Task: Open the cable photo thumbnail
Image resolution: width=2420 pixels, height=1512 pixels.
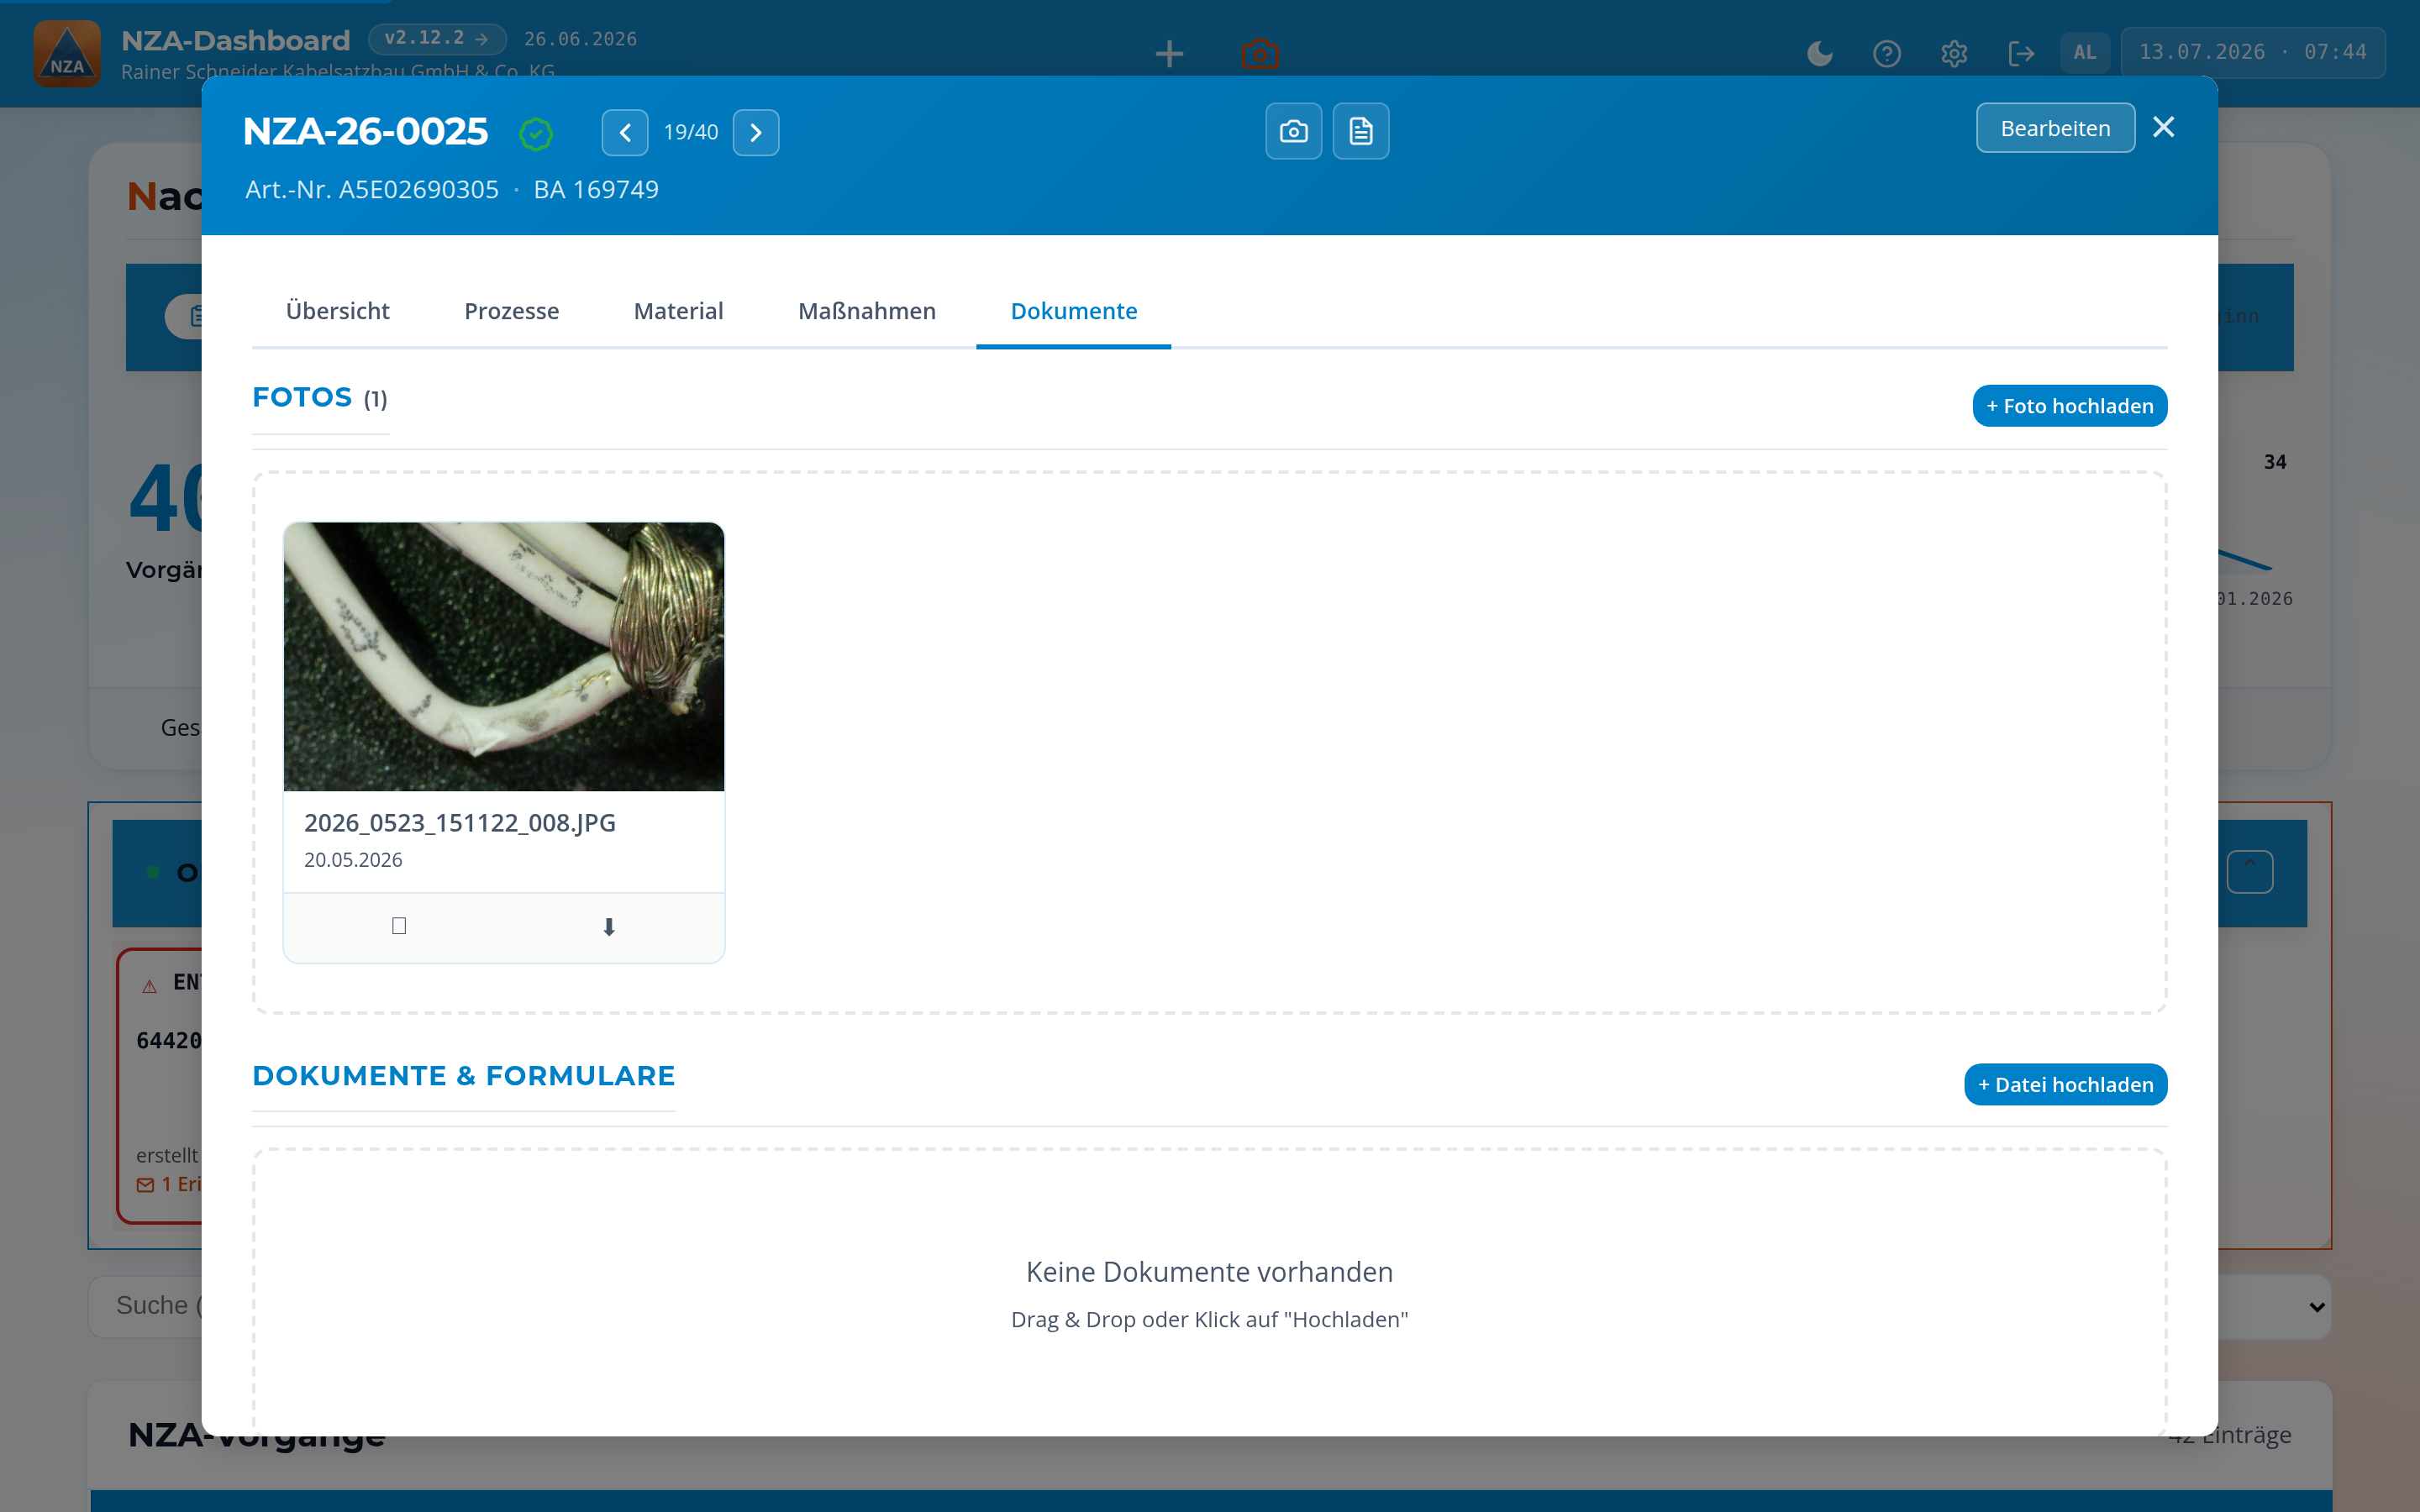Action: [x=504, y=656]
